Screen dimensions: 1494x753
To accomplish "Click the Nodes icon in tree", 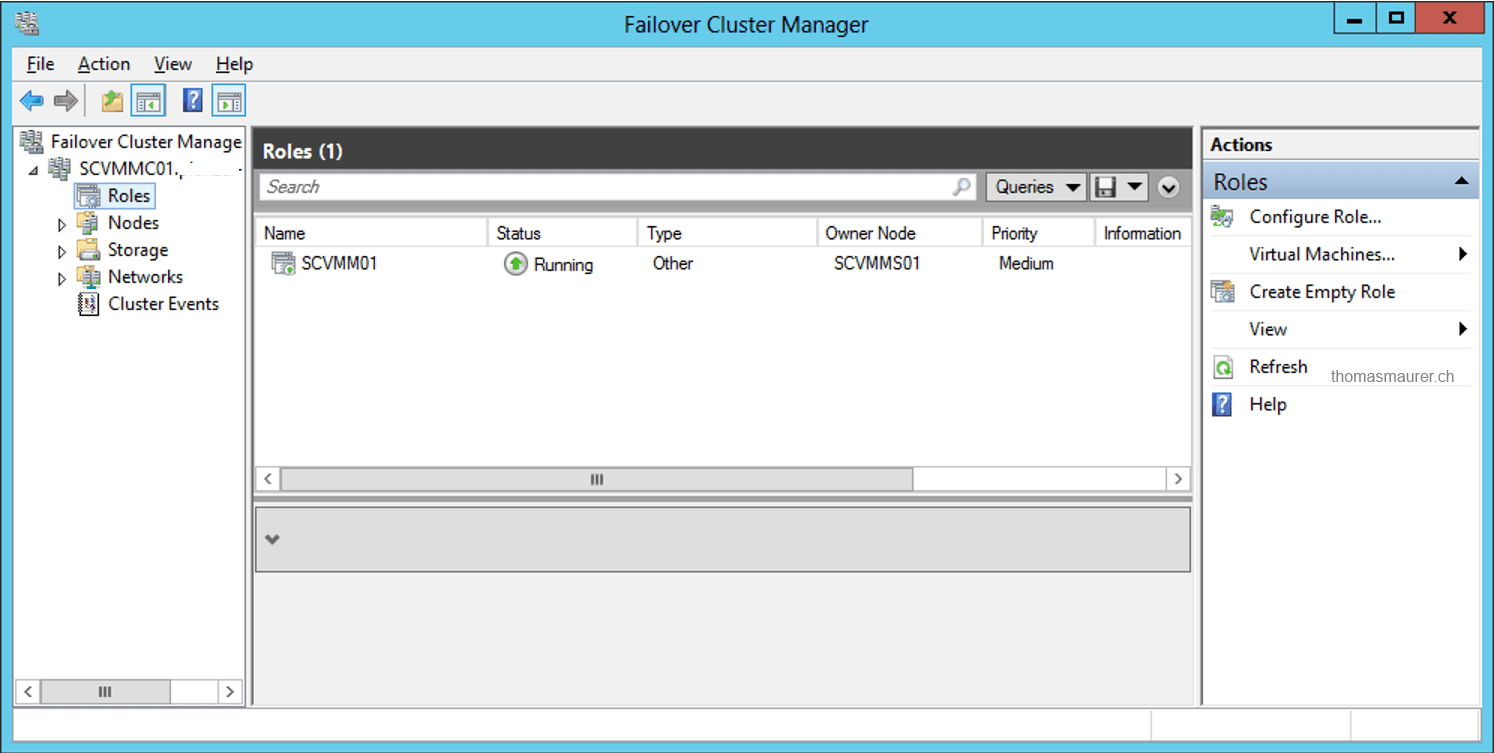I will coord(88,223).
